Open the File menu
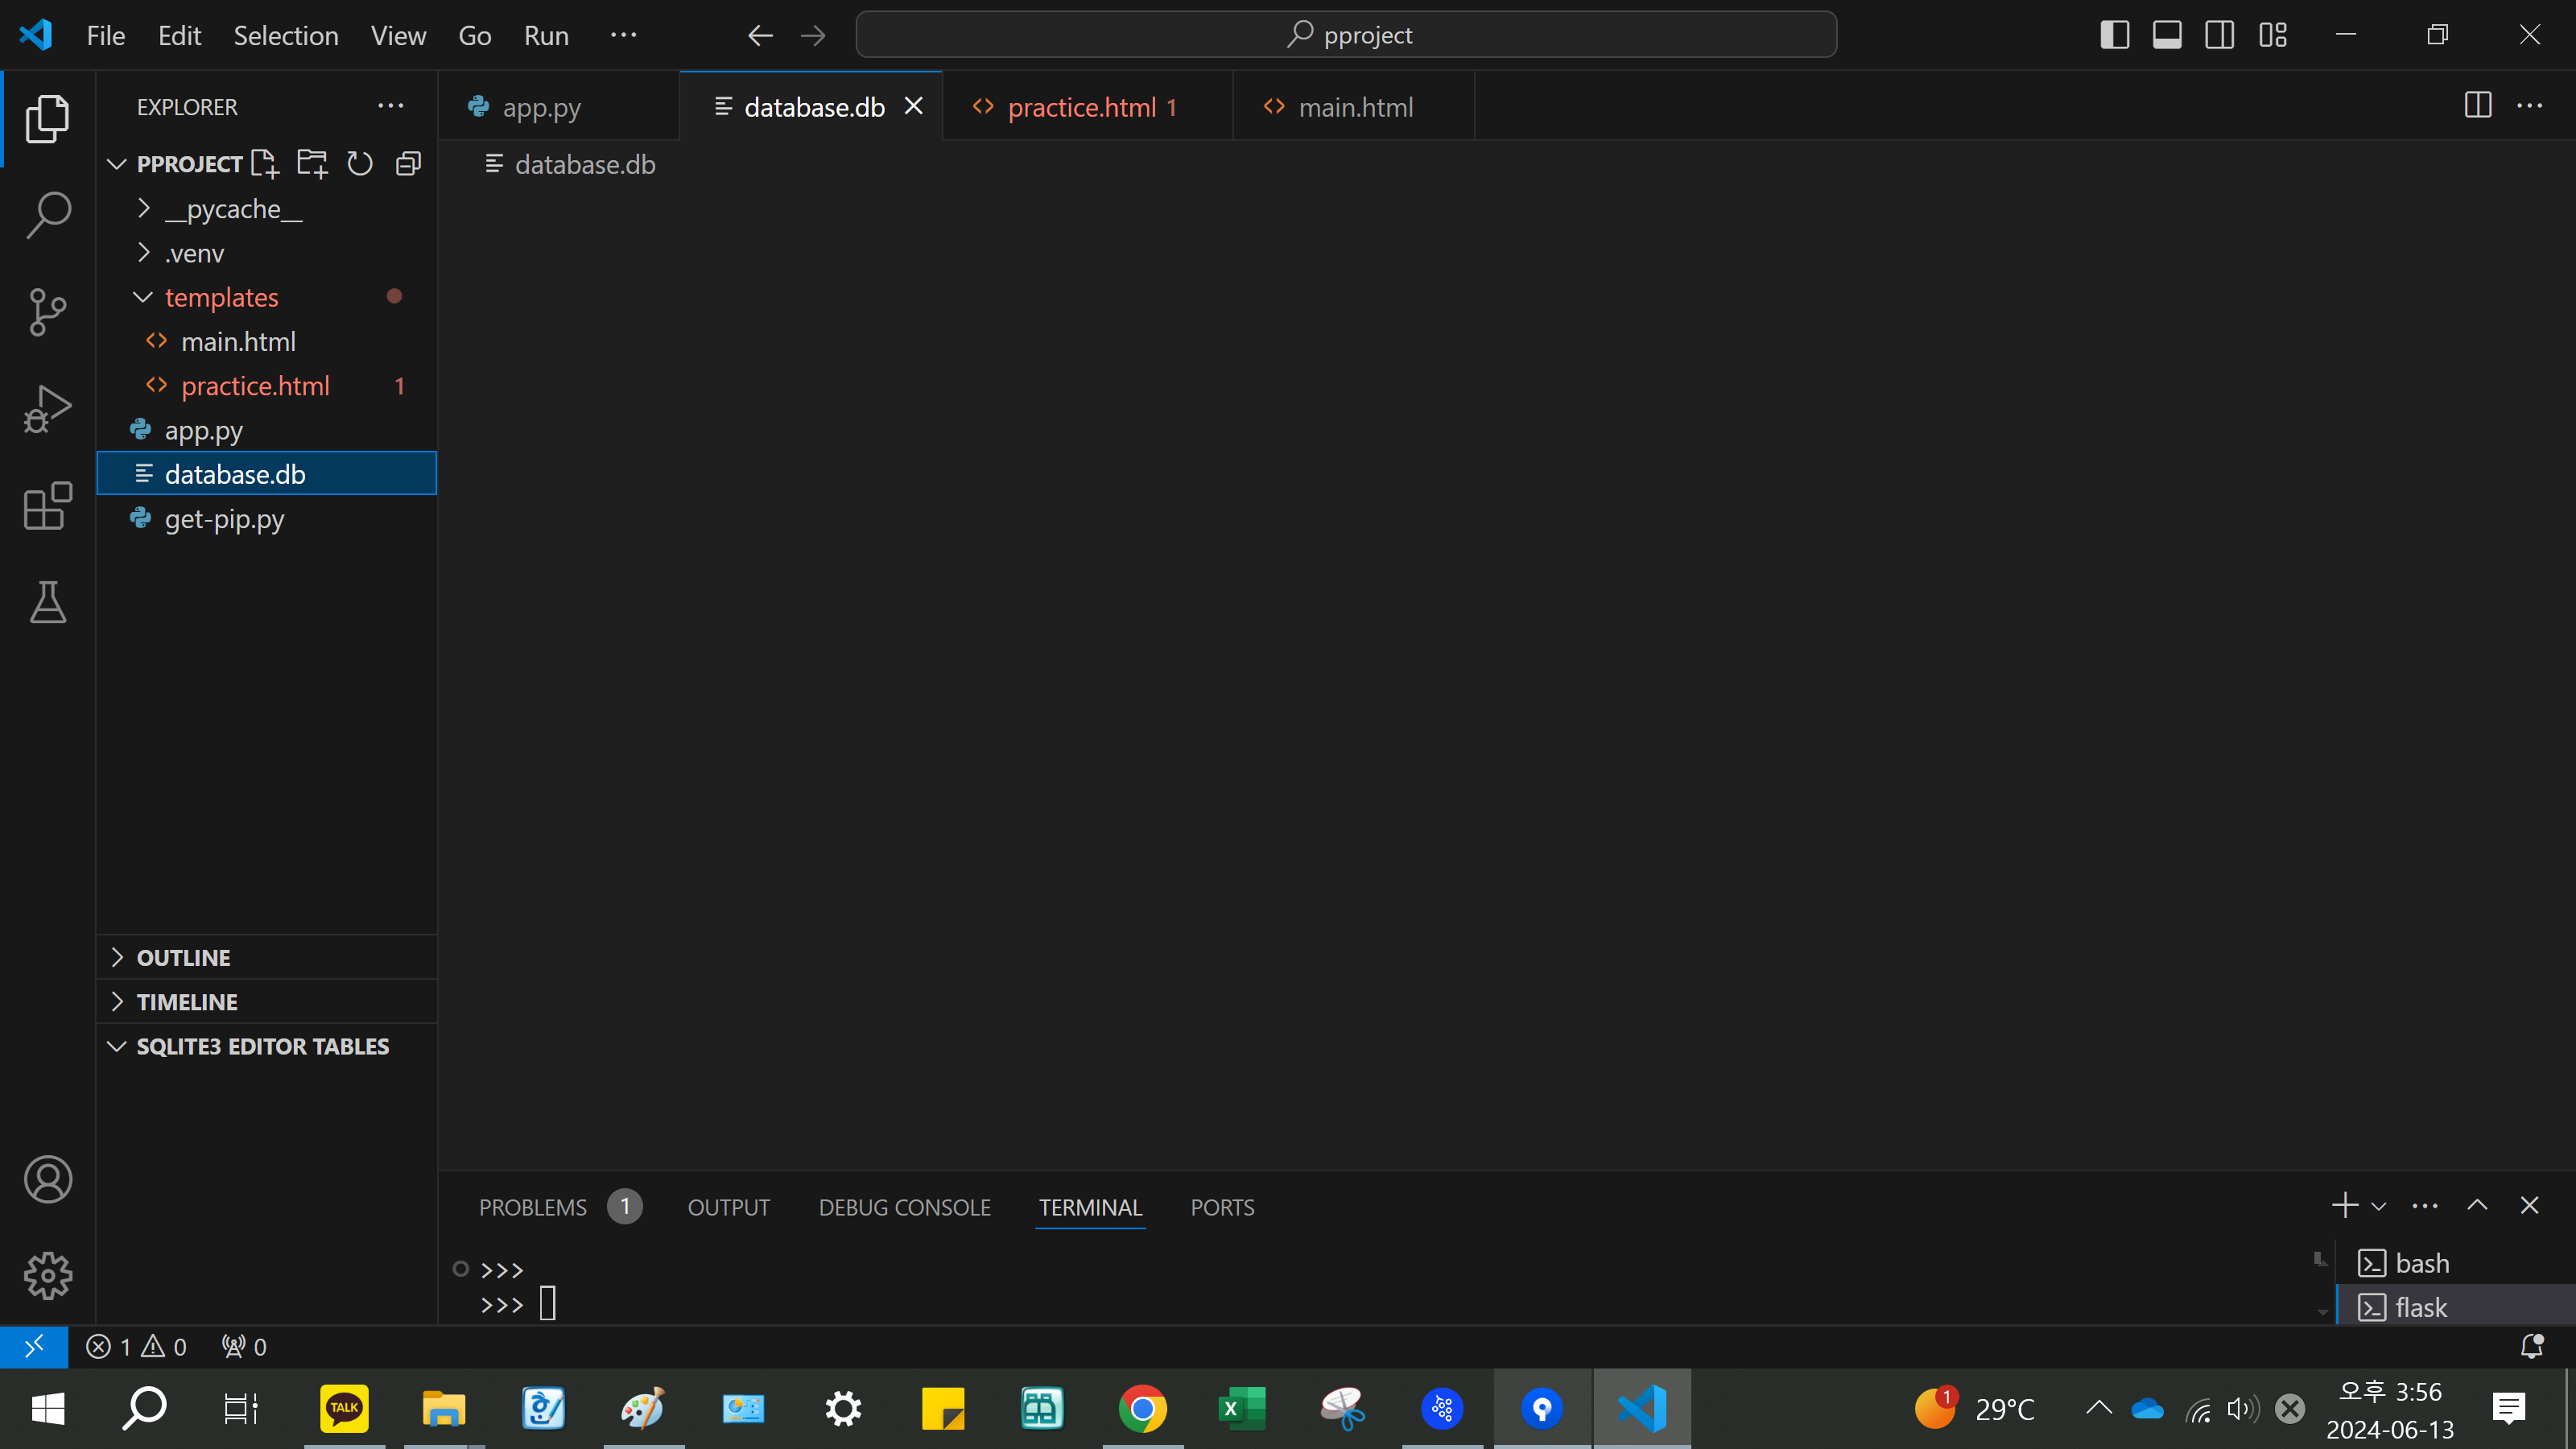 click(x=106, y=35)
